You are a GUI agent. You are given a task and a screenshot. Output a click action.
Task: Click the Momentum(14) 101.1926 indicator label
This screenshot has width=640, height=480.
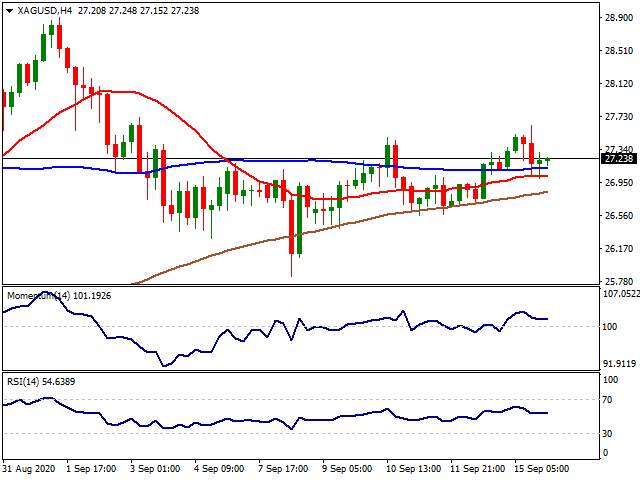pos(59,296)
